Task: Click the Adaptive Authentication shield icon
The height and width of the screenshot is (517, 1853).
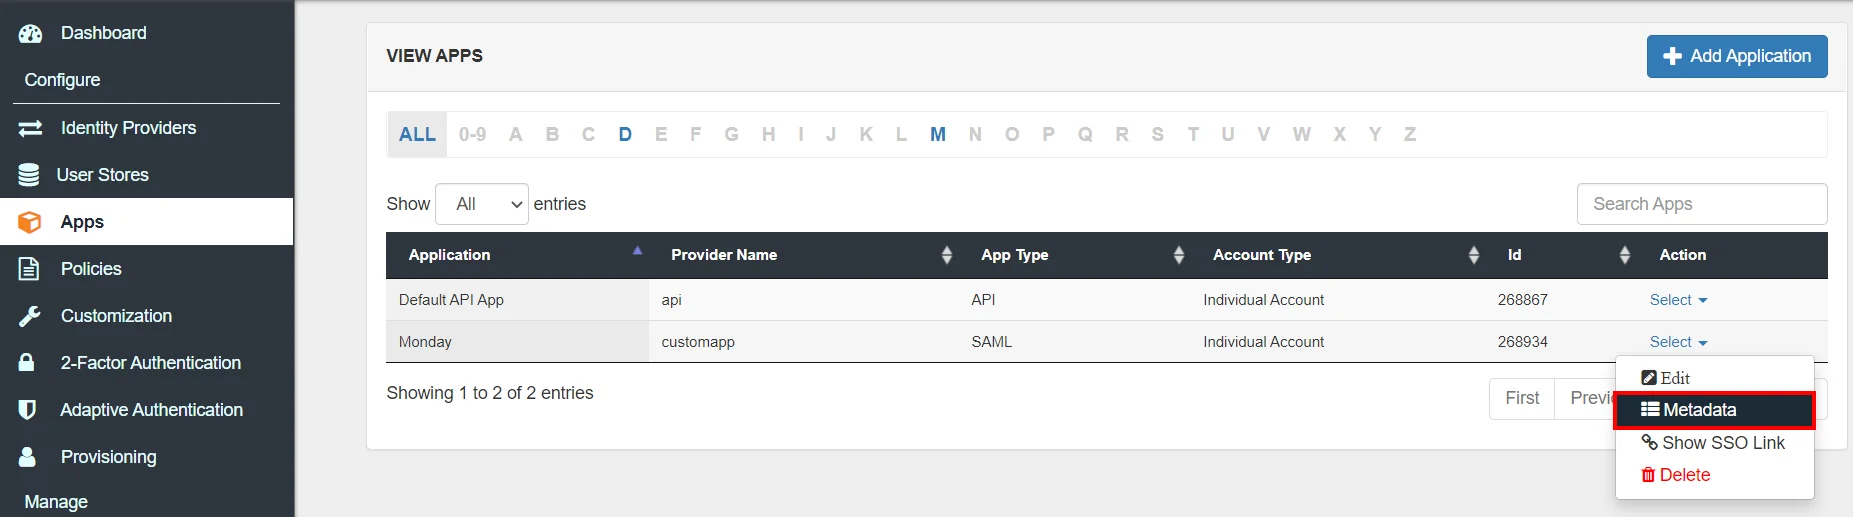Action: pyautogui.click(x=28, y=410)
